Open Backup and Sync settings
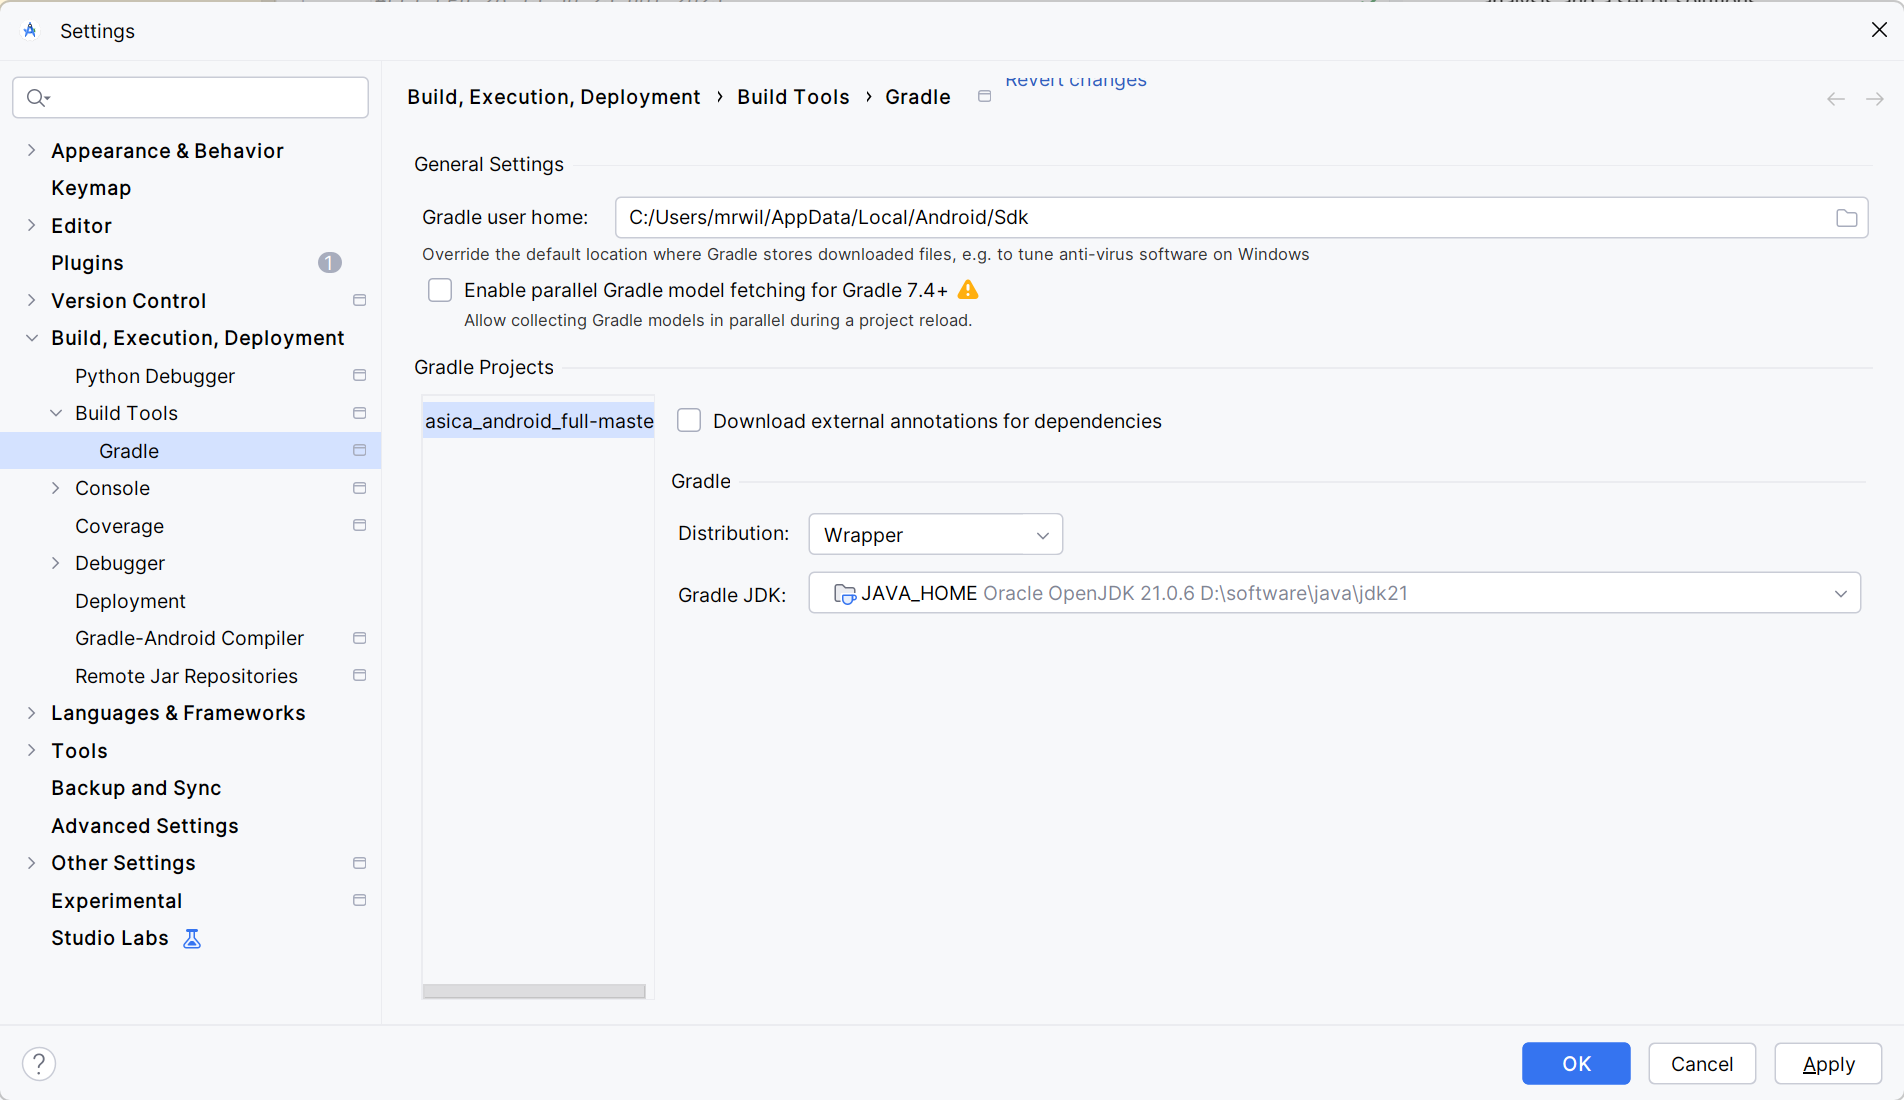The height and width of the screenshot is (1100, 1904). (x=136, y=788)
